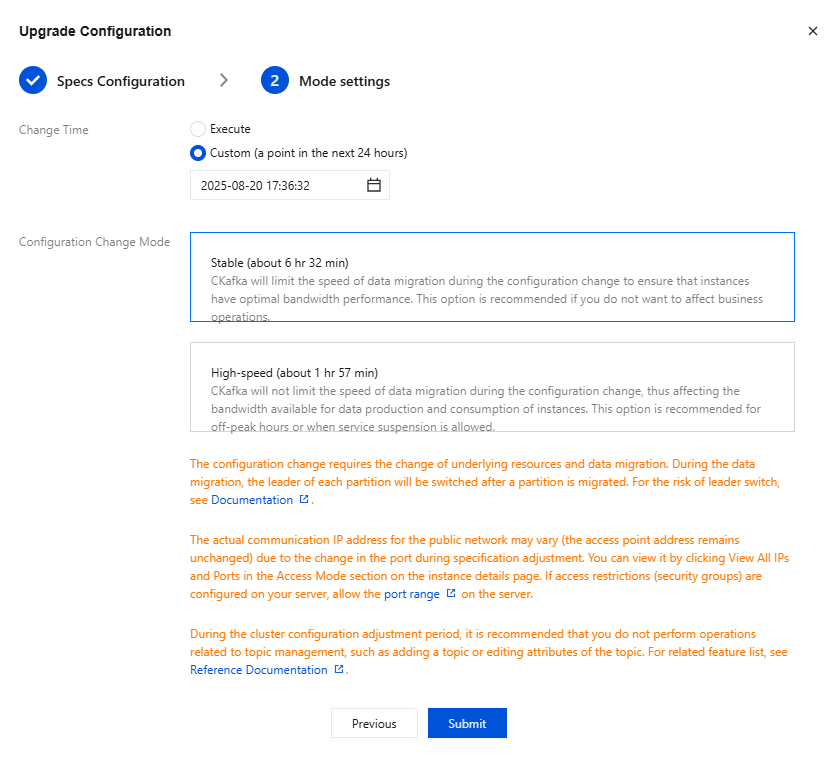Image resolution: width=836 pixels, height=757 pixels.
Task: Open the Reference Documentation link
Action: coord(259,670)
